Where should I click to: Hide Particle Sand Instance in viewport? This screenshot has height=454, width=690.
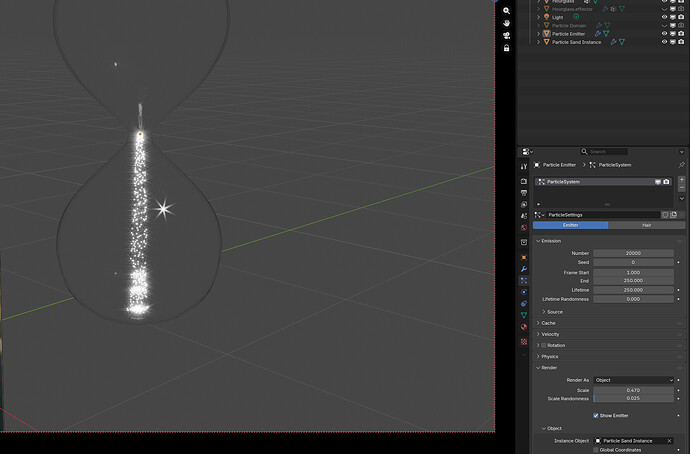coord(664,42)
